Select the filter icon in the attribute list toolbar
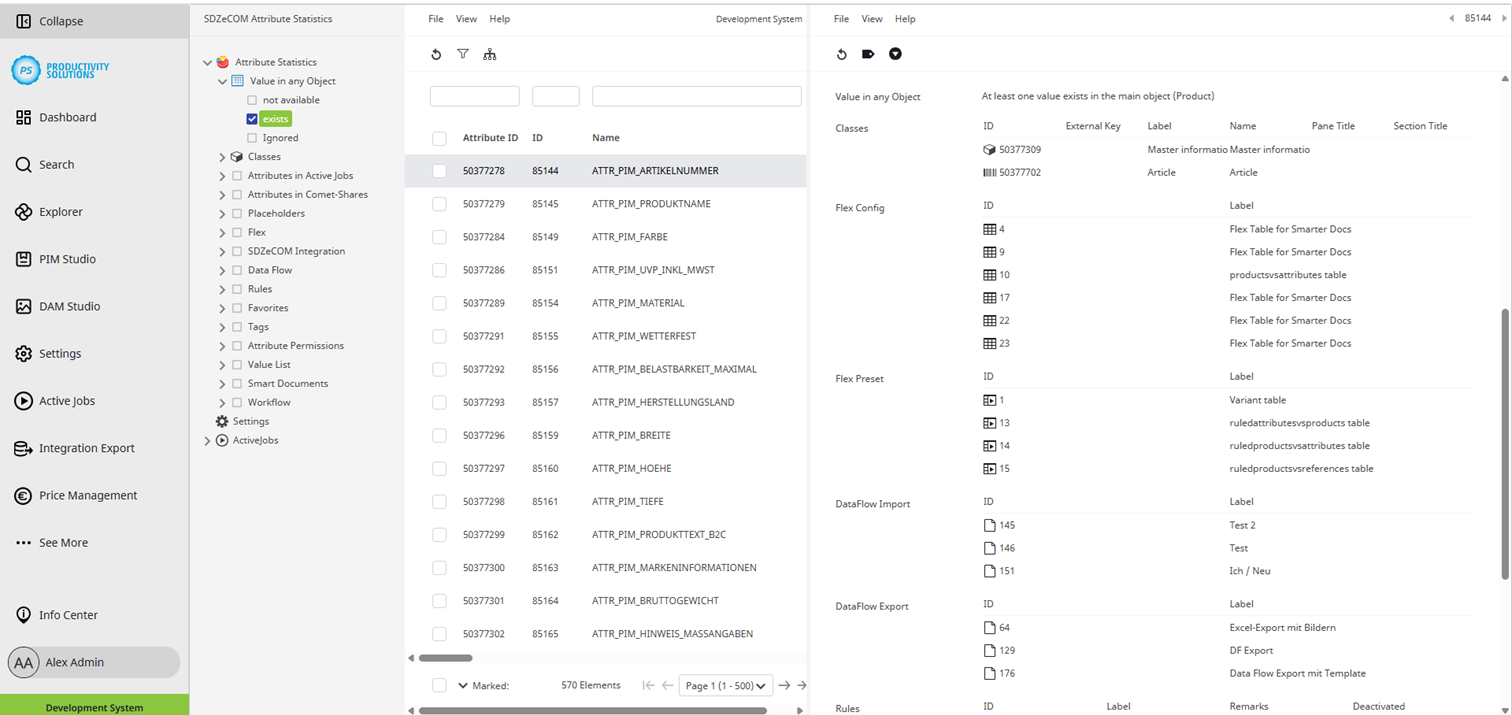The height and width of the screenshot is (715, 1512). click(463, 54)
